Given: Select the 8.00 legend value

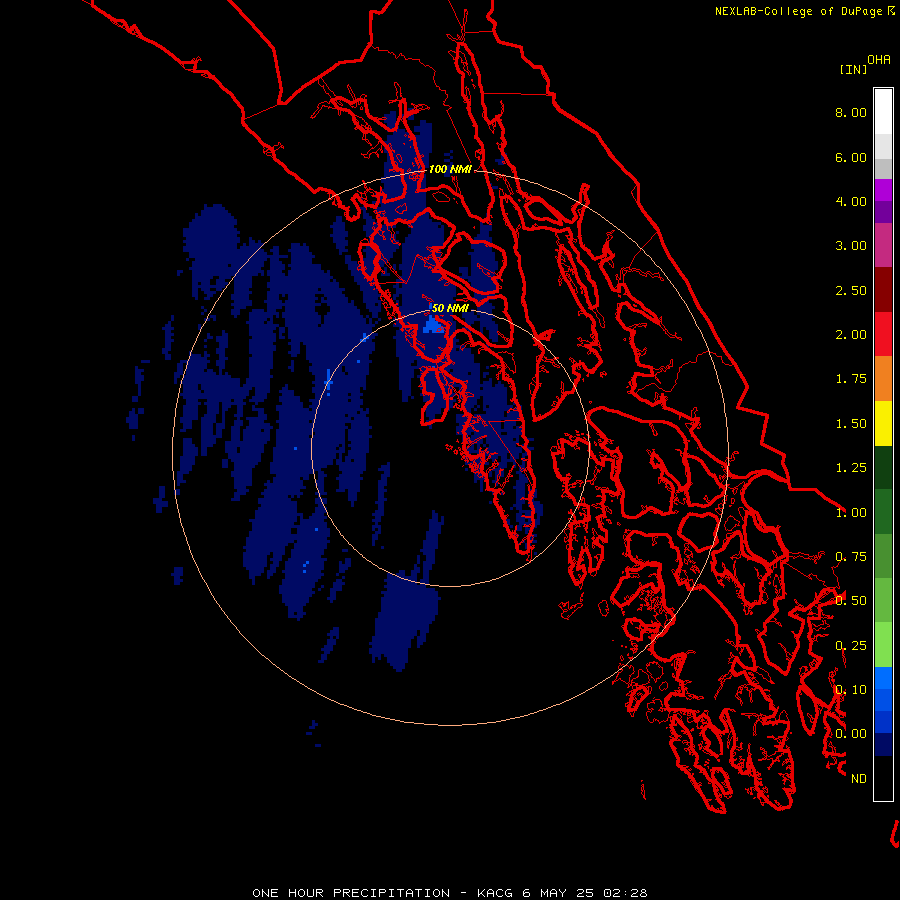Looking at the screenshot, I should tap(851, 112).
